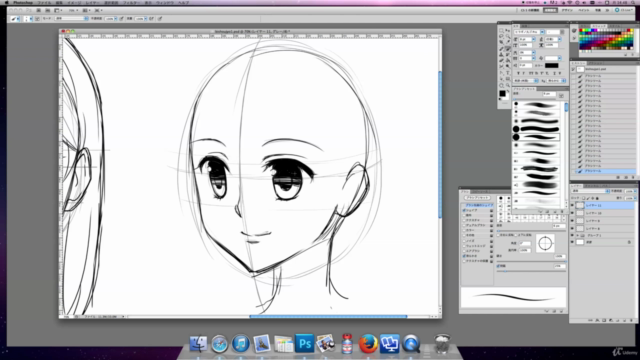Click the black text color swatch in Character panel
Viewport: 640px width, 360px height.
point(551,65)
